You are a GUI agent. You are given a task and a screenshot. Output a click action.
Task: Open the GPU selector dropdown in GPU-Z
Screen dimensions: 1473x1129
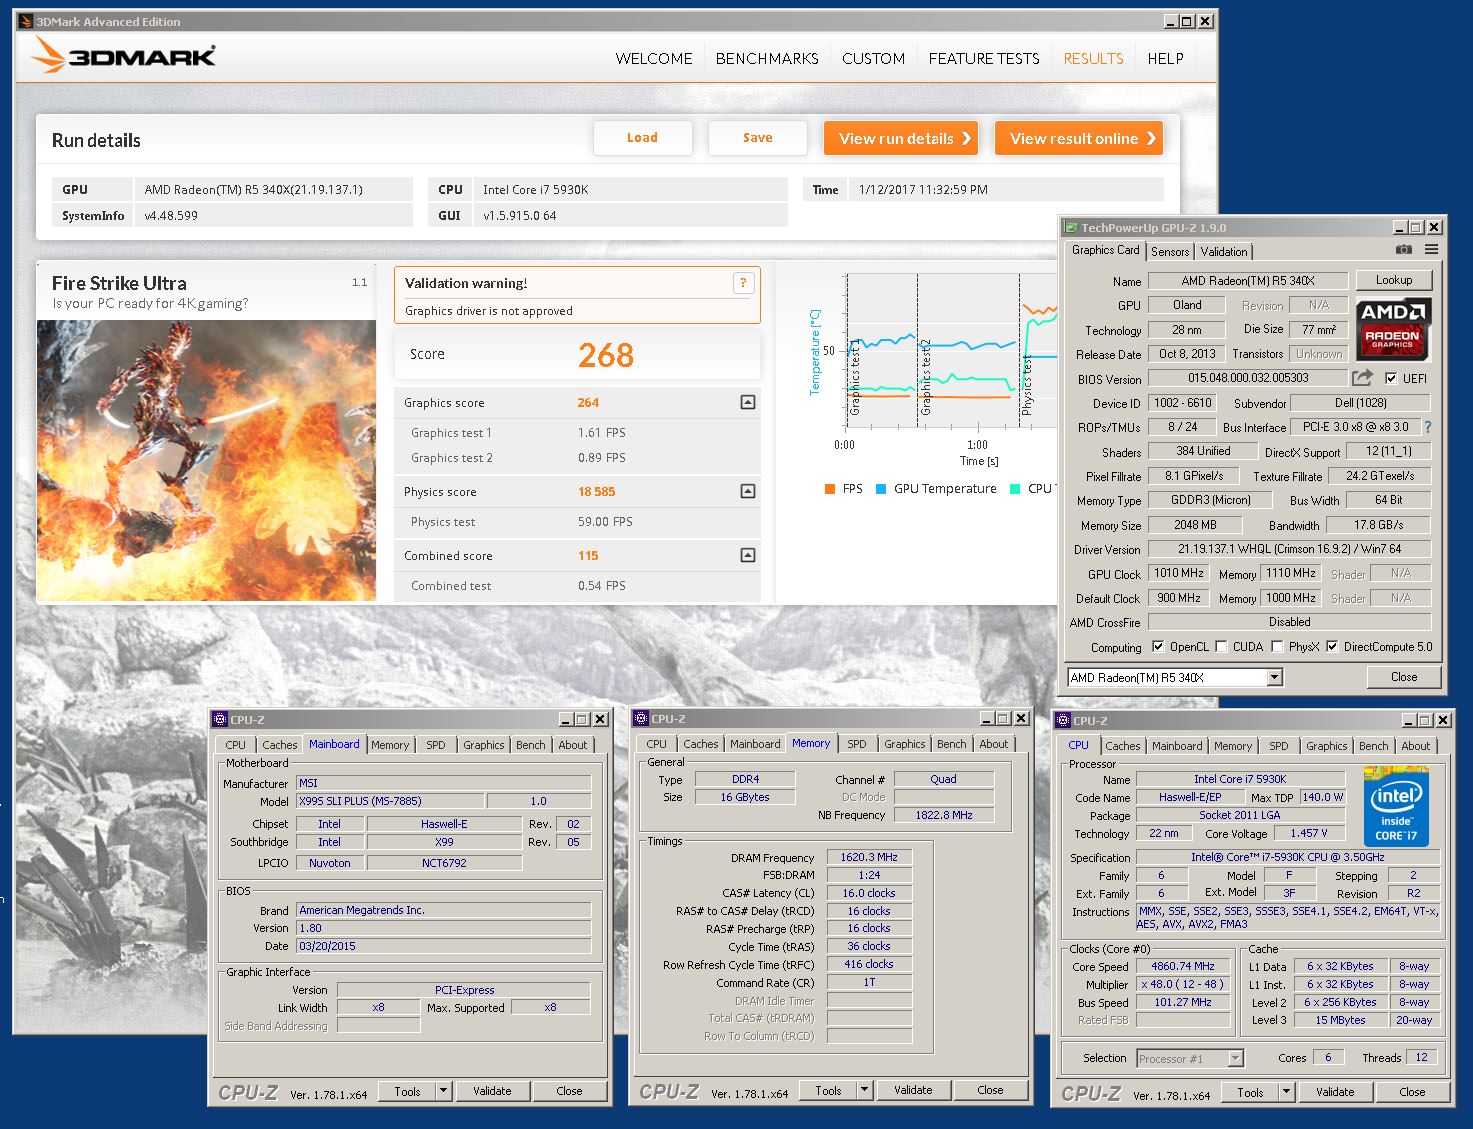pos(1274,677)
